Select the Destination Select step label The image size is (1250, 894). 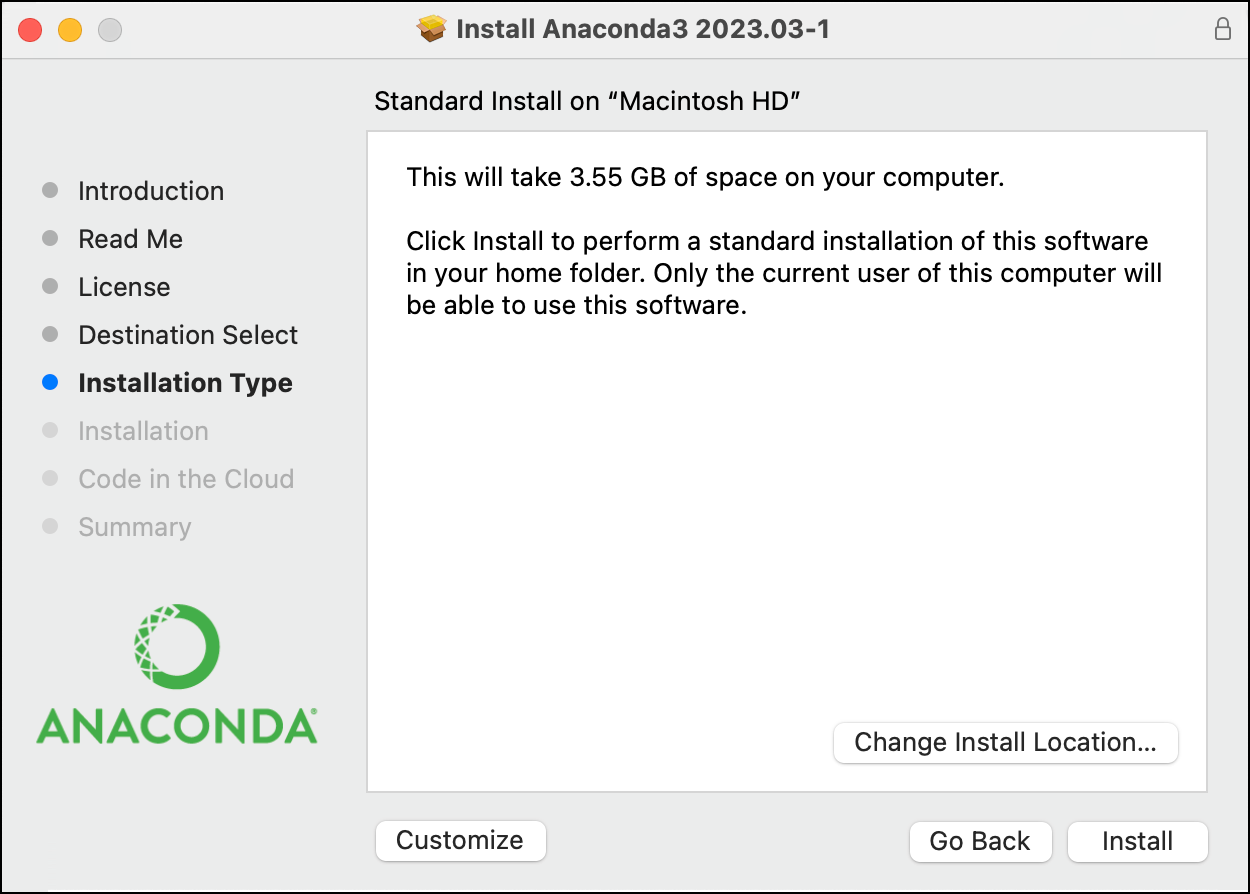[x=188, y=335]
